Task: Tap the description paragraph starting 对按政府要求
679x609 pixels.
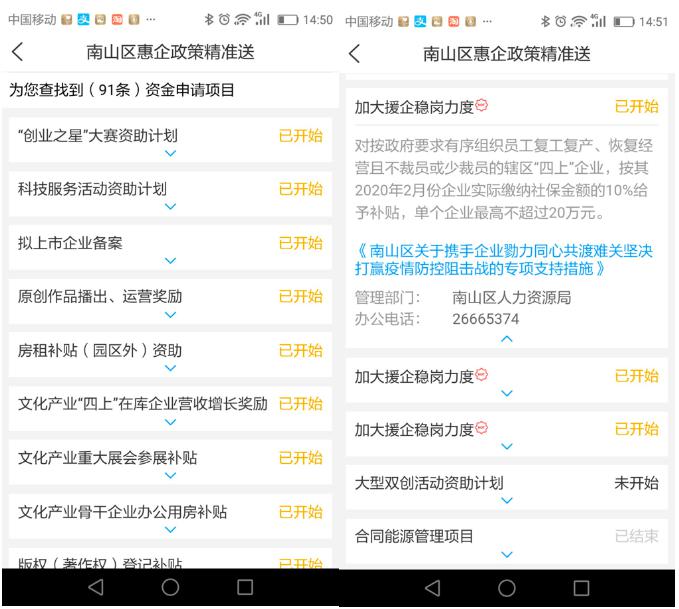Action: pos(504,179)
